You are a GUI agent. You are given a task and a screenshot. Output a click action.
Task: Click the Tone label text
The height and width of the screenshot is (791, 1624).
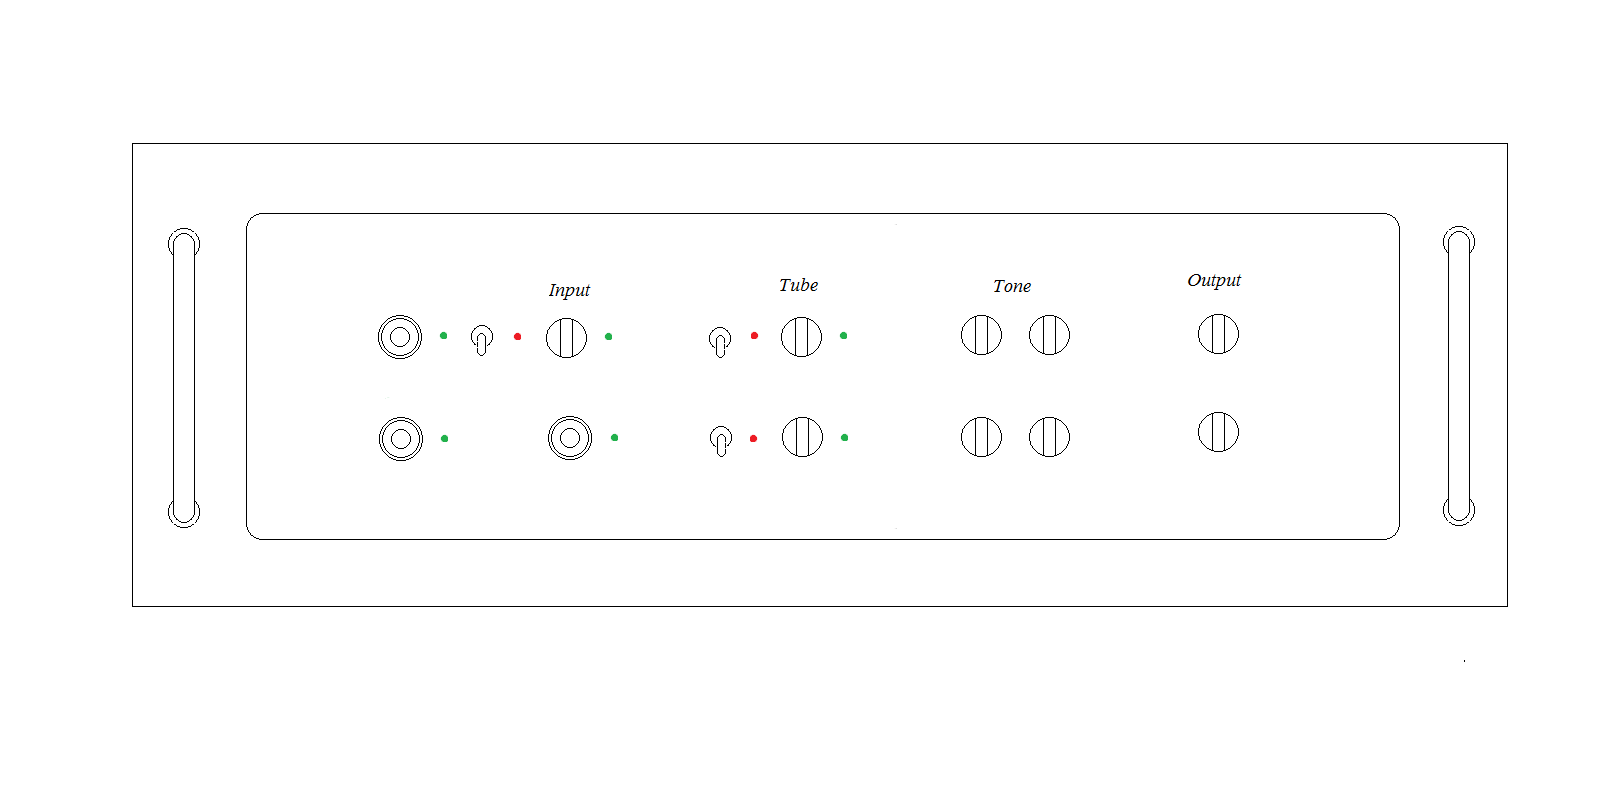click(x=1012, y=286)
